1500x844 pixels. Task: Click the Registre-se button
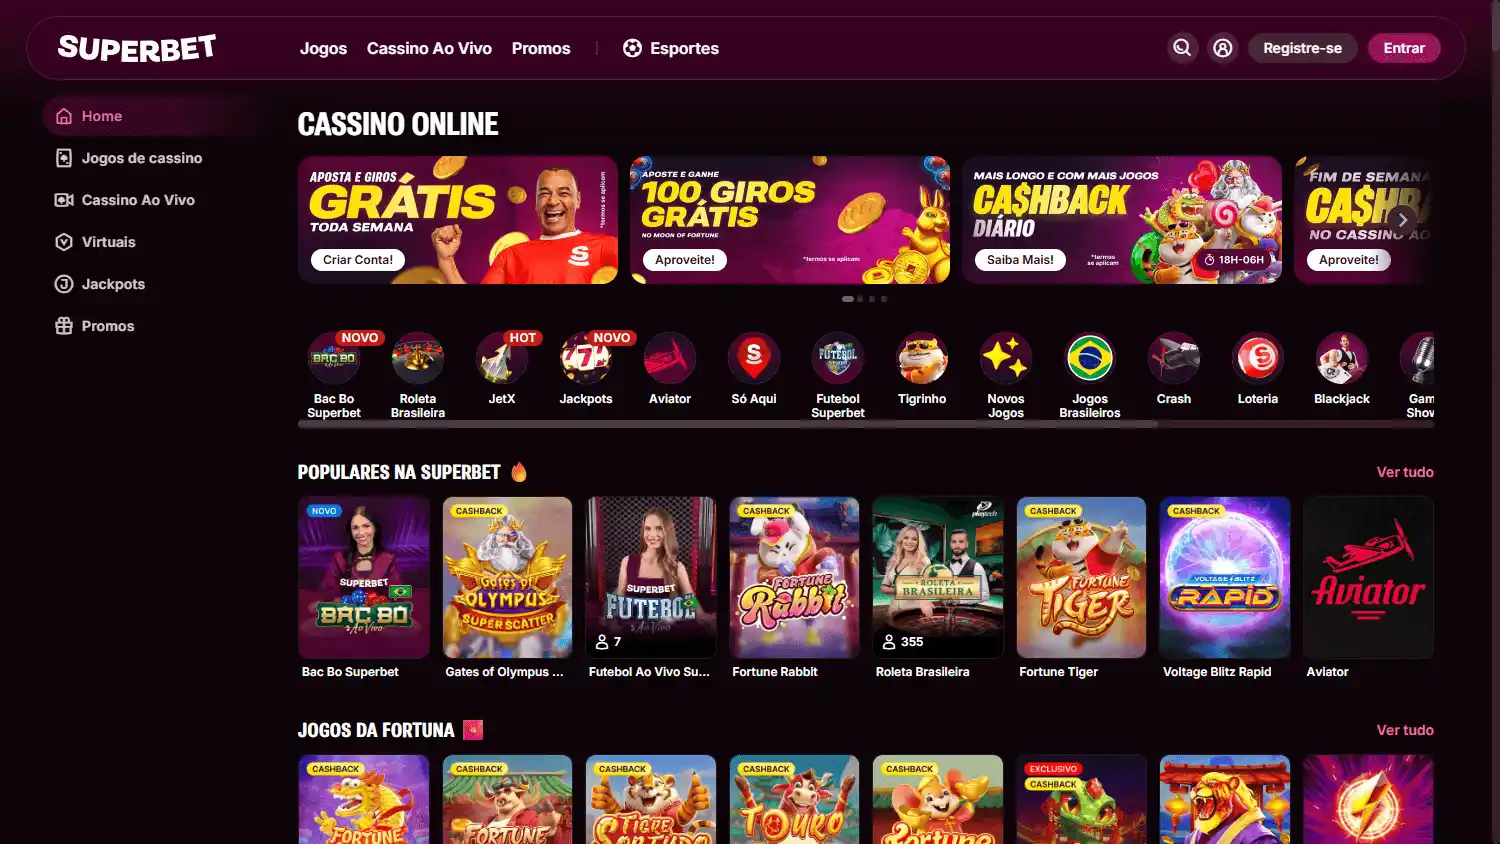pyautogui.click(x=1302, y=48)
